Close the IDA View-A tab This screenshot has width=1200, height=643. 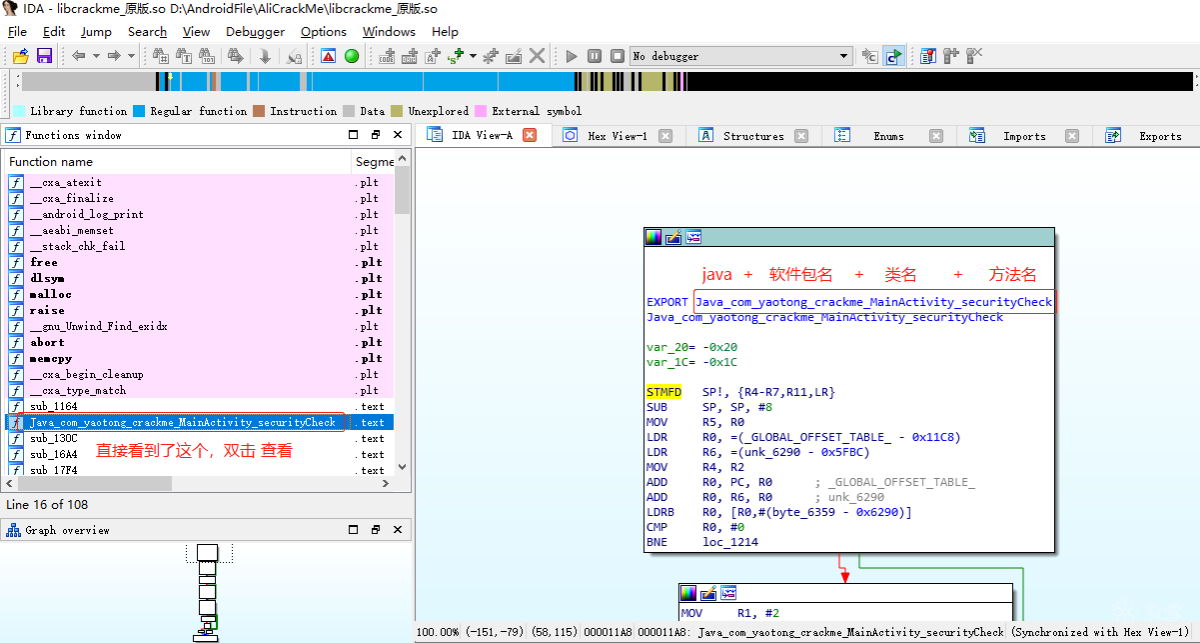[529, 135]
